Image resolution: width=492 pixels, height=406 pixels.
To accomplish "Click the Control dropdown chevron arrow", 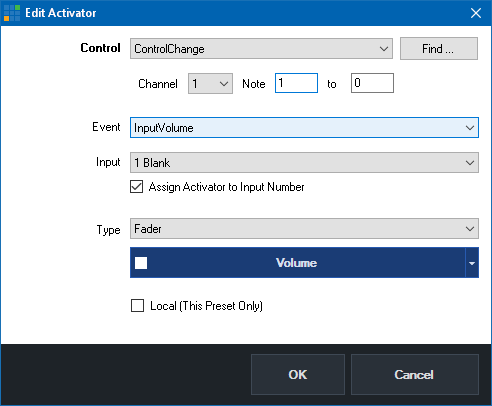I will pos(384,49).
